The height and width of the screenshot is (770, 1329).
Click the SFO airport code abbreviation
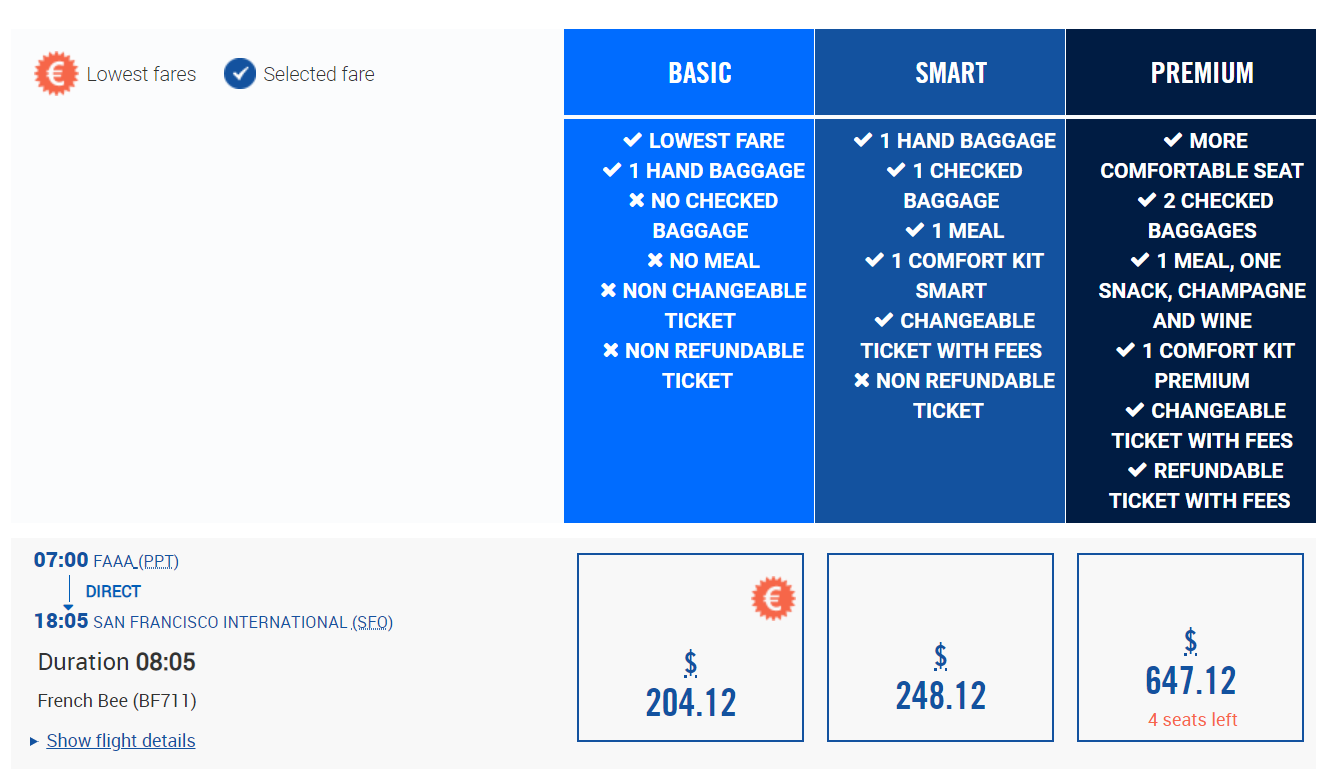click(x=372, y=622)
